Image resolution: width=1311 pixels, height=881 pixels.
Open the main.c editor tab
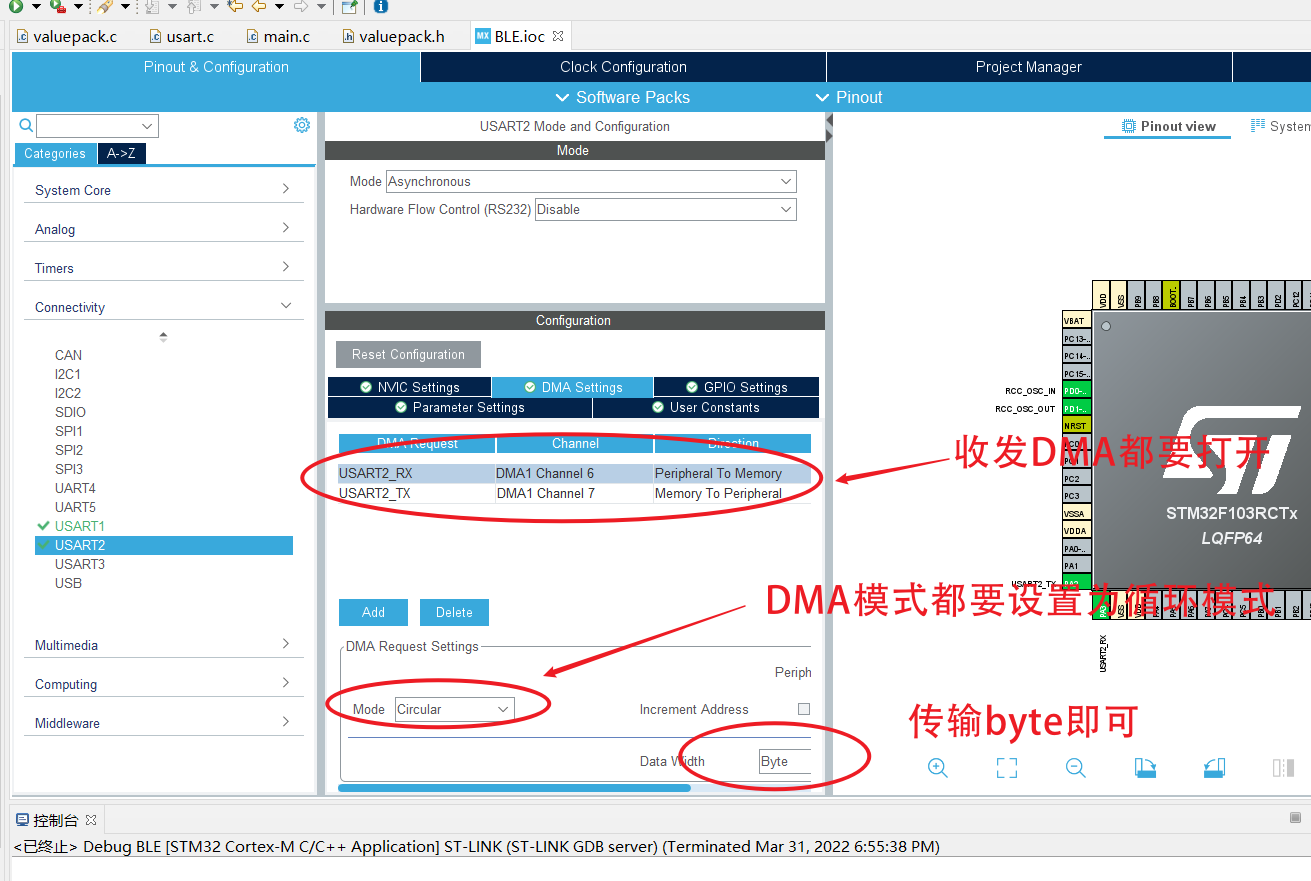pyautogui.click(x=279, y=36)
